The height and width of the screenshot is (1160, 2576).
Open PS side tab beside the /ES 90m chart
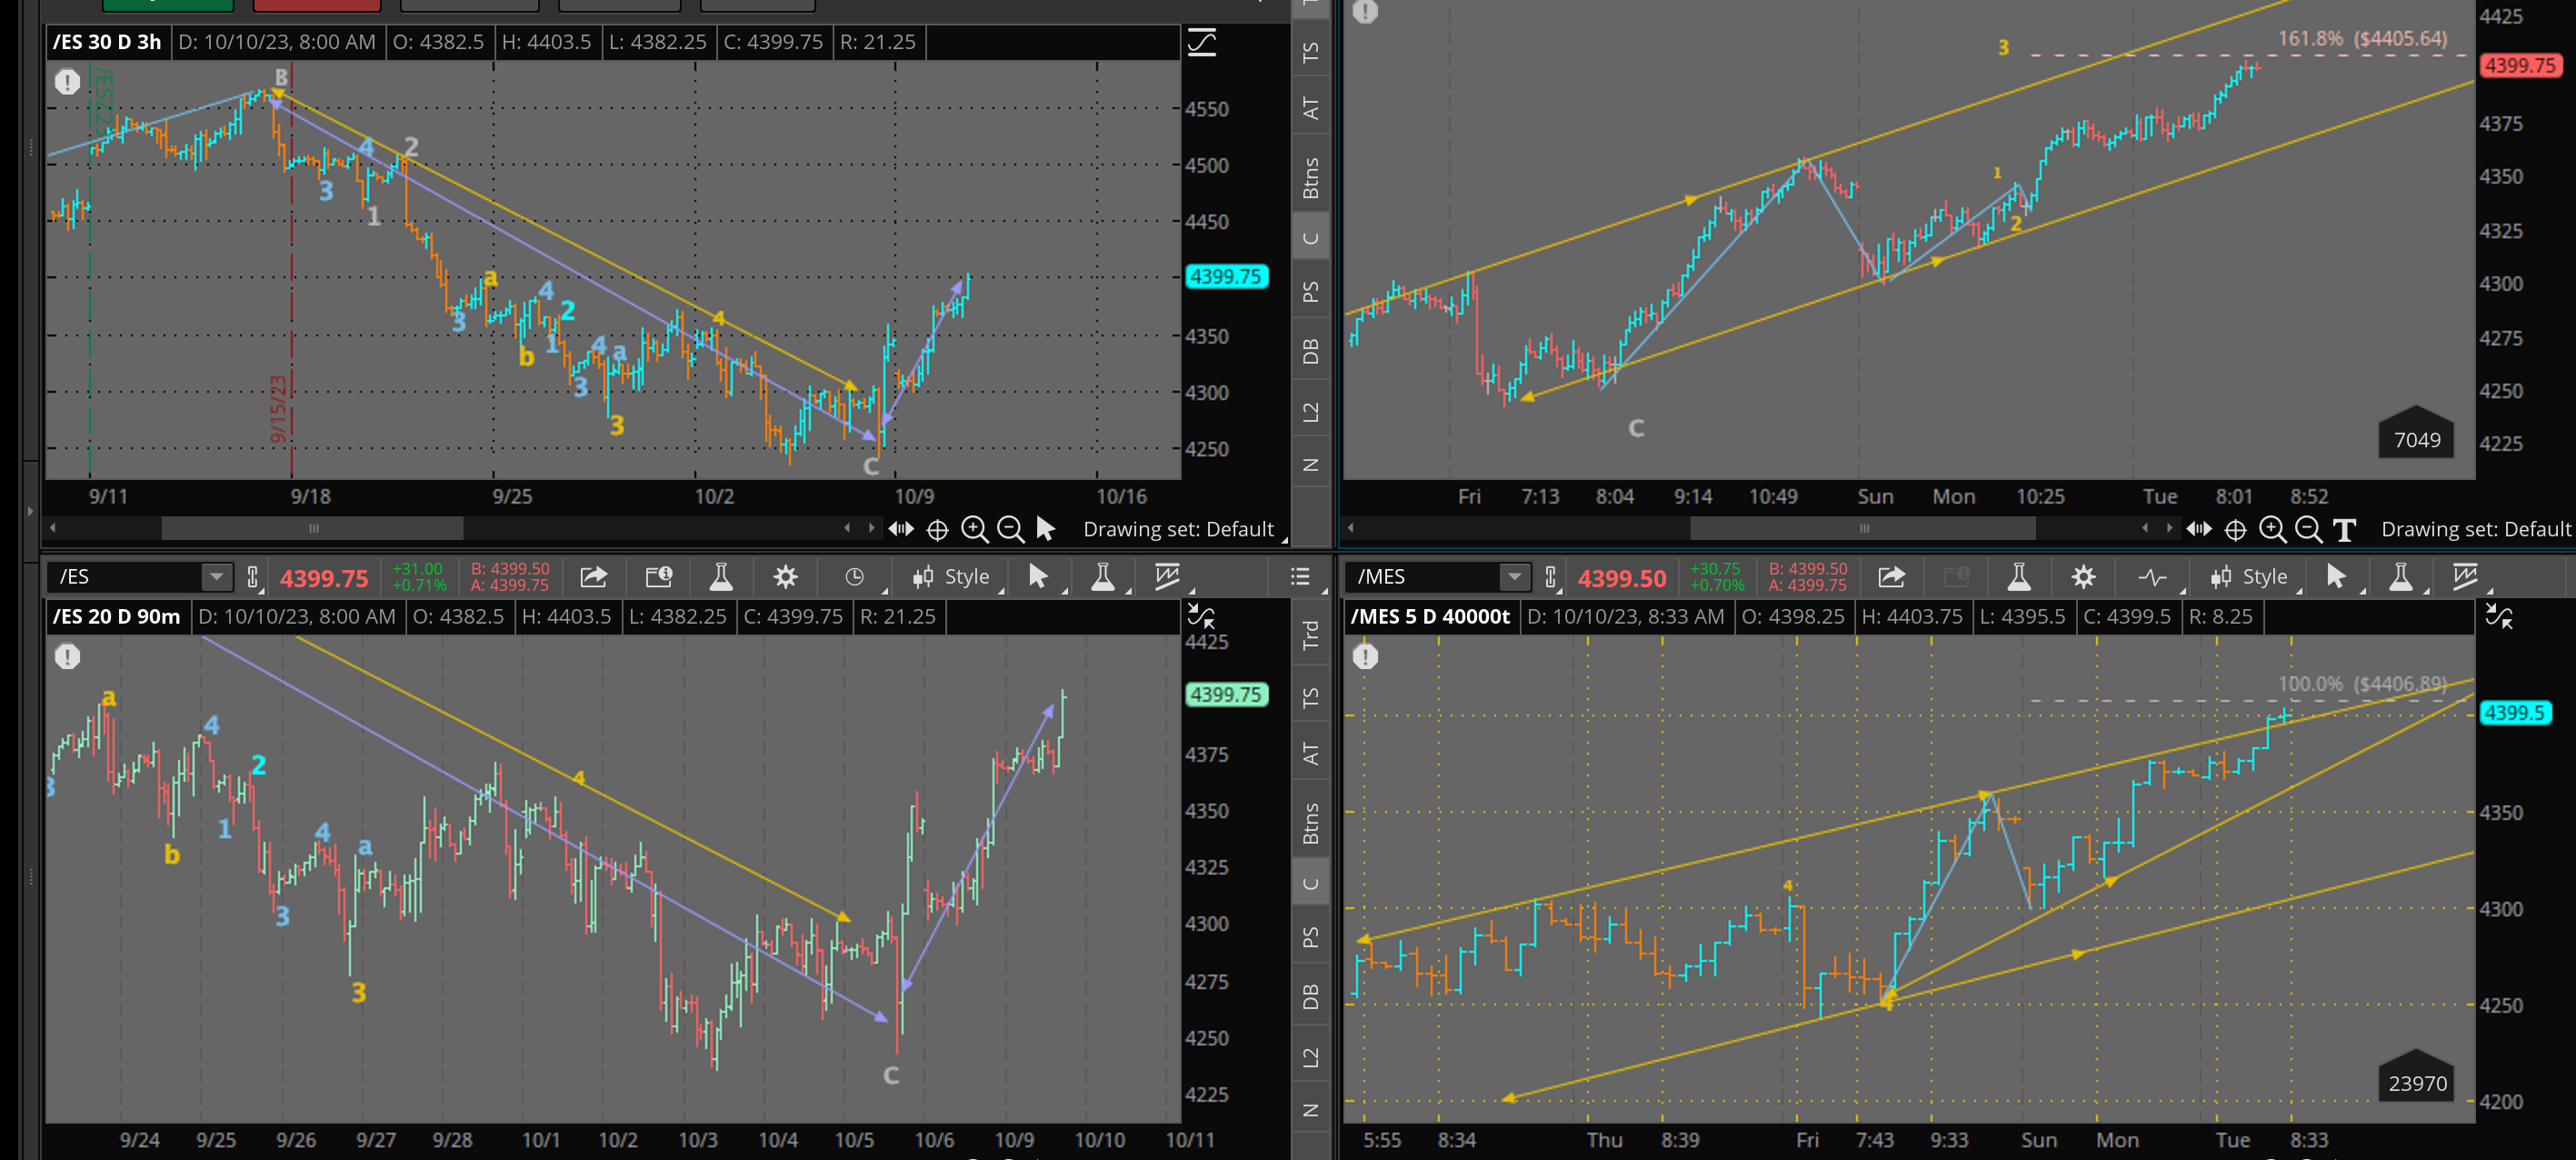pos(1311,937)
